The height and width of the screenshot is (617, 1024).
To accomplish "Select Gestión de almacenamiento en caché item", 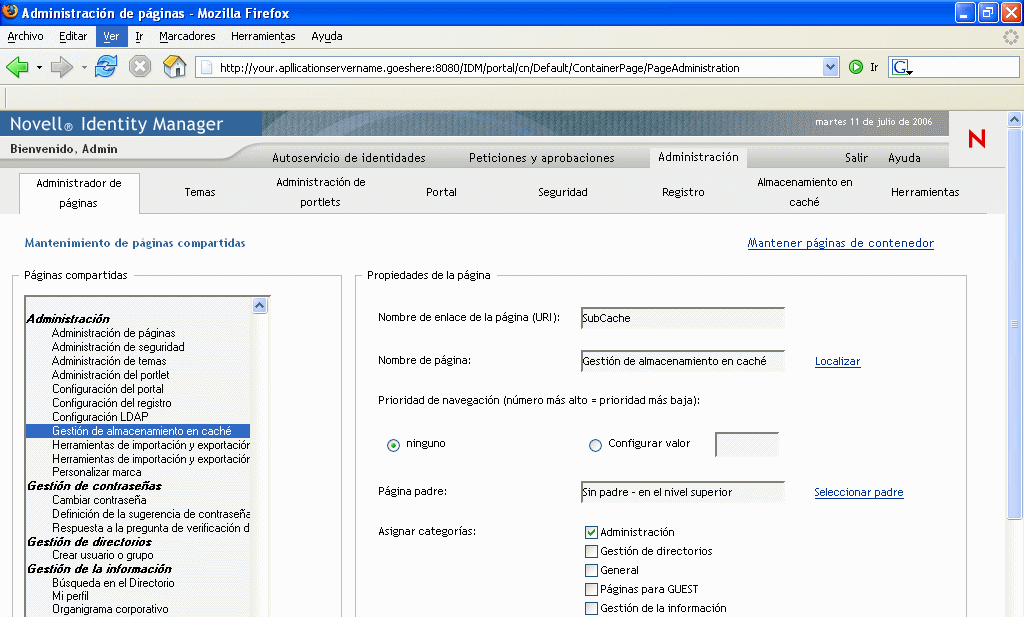I will point(138,431).
